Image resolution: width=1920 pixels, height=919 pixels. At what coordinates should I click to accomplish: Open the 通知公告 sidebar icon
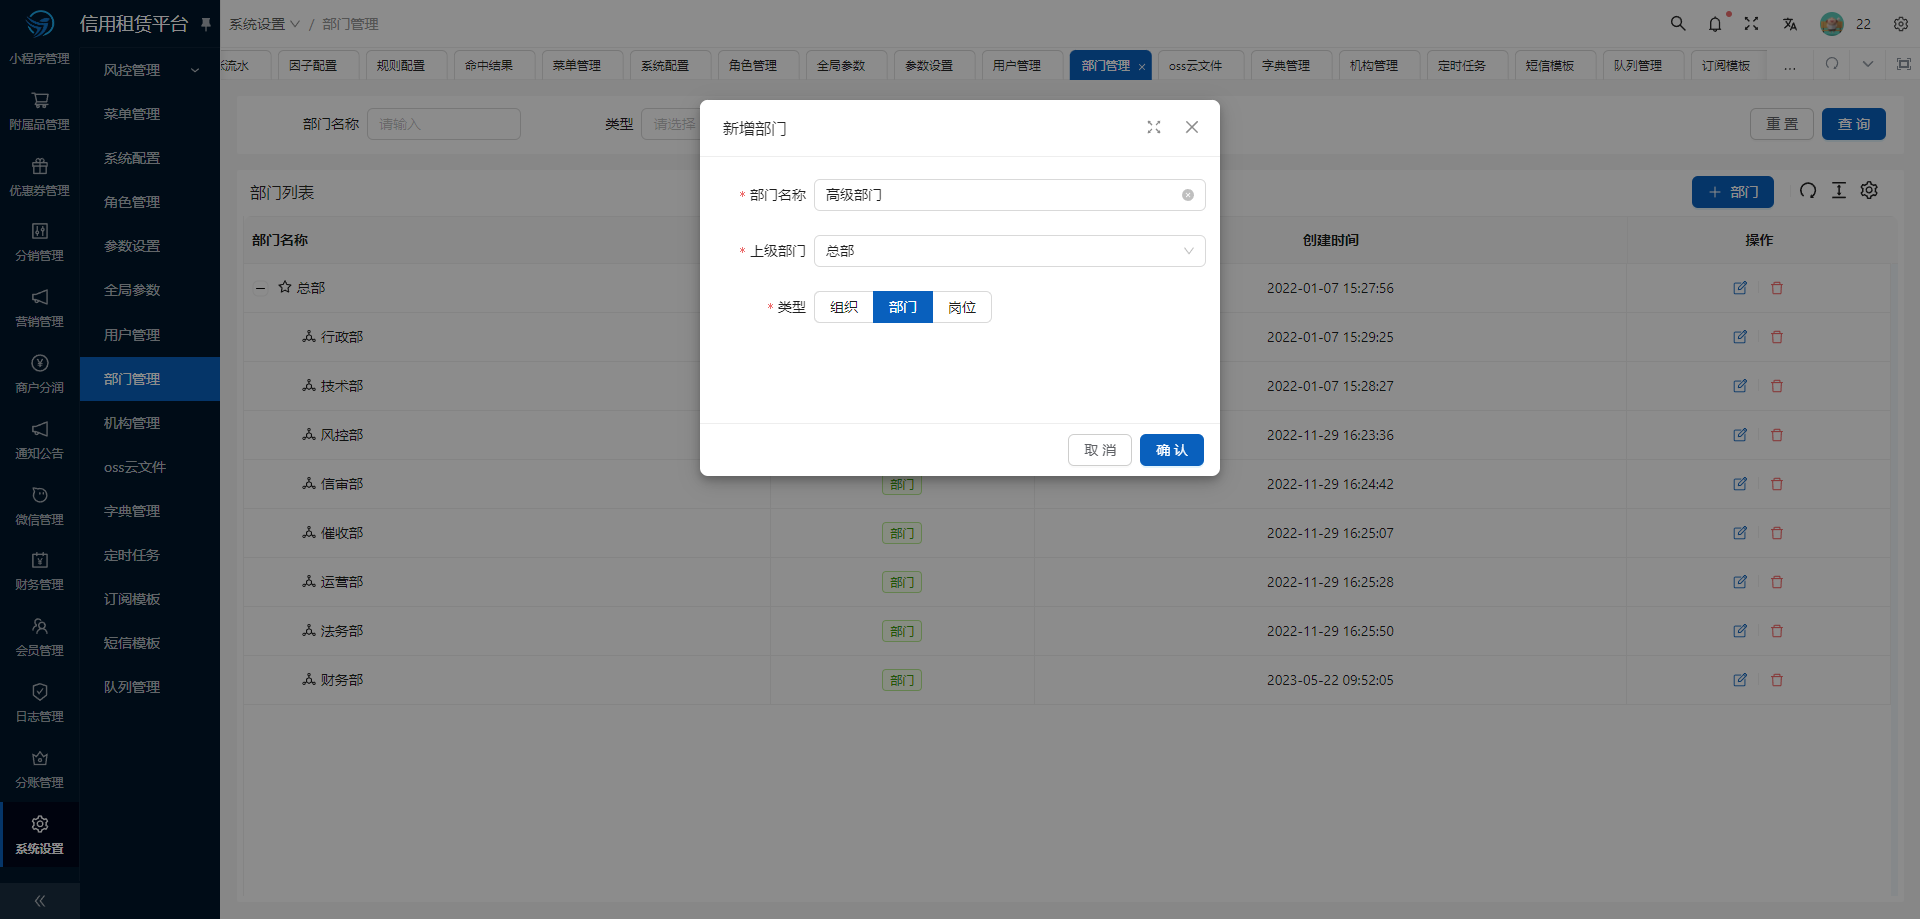(x=39, y=429)
